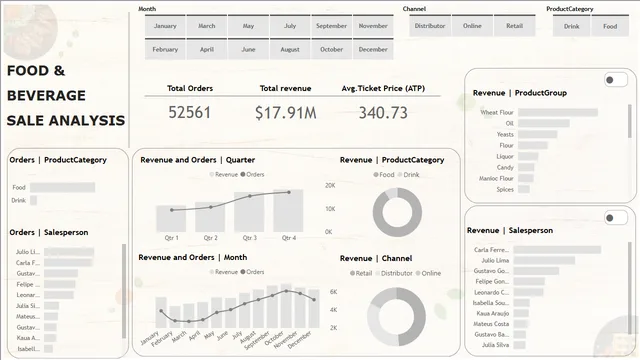Select April month slicer button

pos(207,49)
